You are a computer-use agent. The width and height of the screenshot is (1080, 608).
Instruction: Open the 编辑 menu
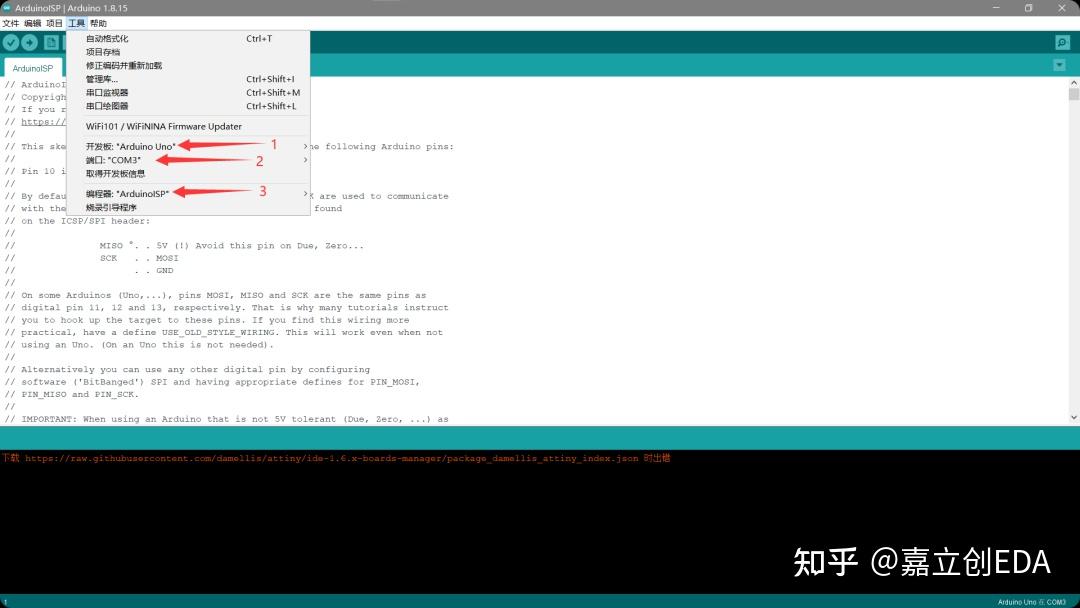tap(35, 22)
